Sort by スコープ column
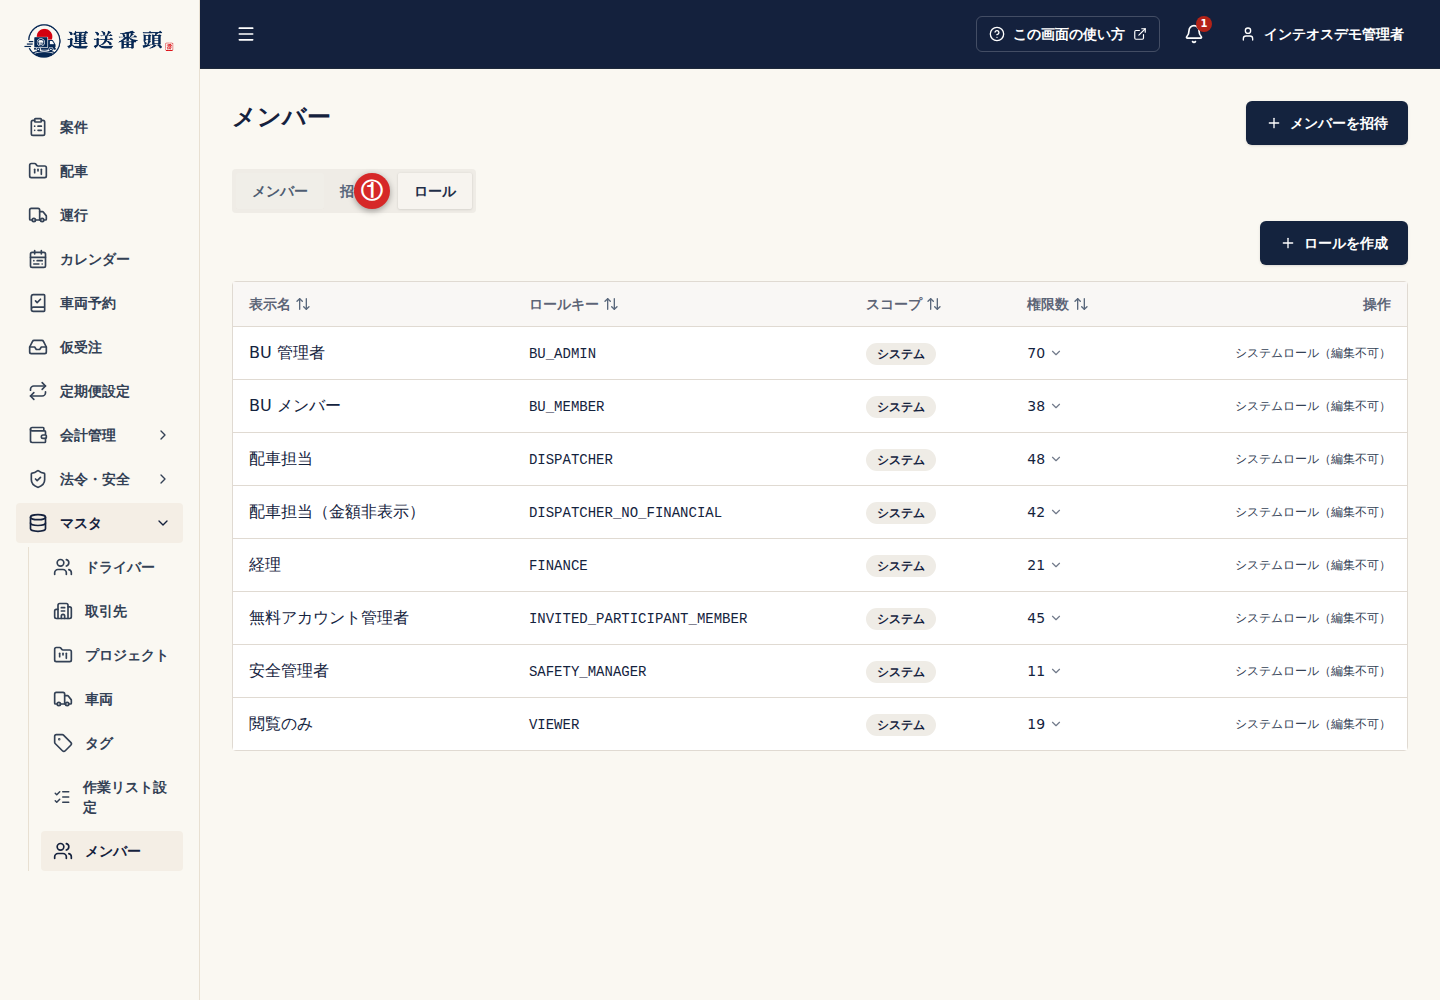The height and width of the screenshot is (1000, 1440). coord(904,304)
